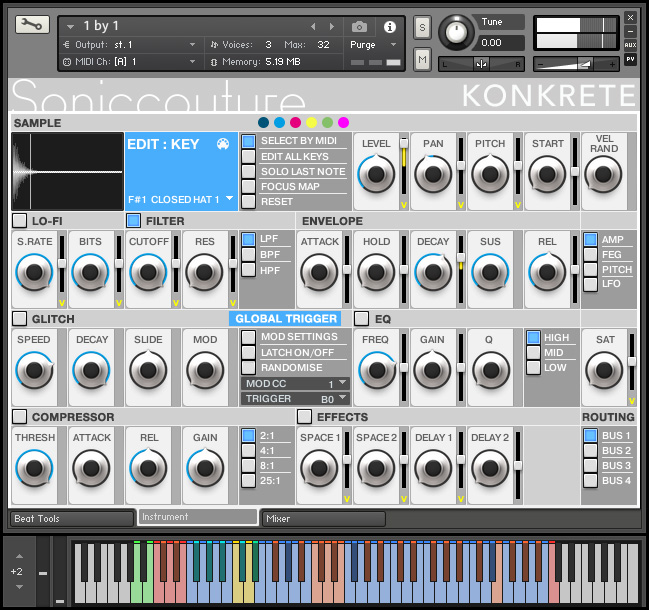Select the yellow color dot
The image size is (649, 610).
click(x=311, y=122)
